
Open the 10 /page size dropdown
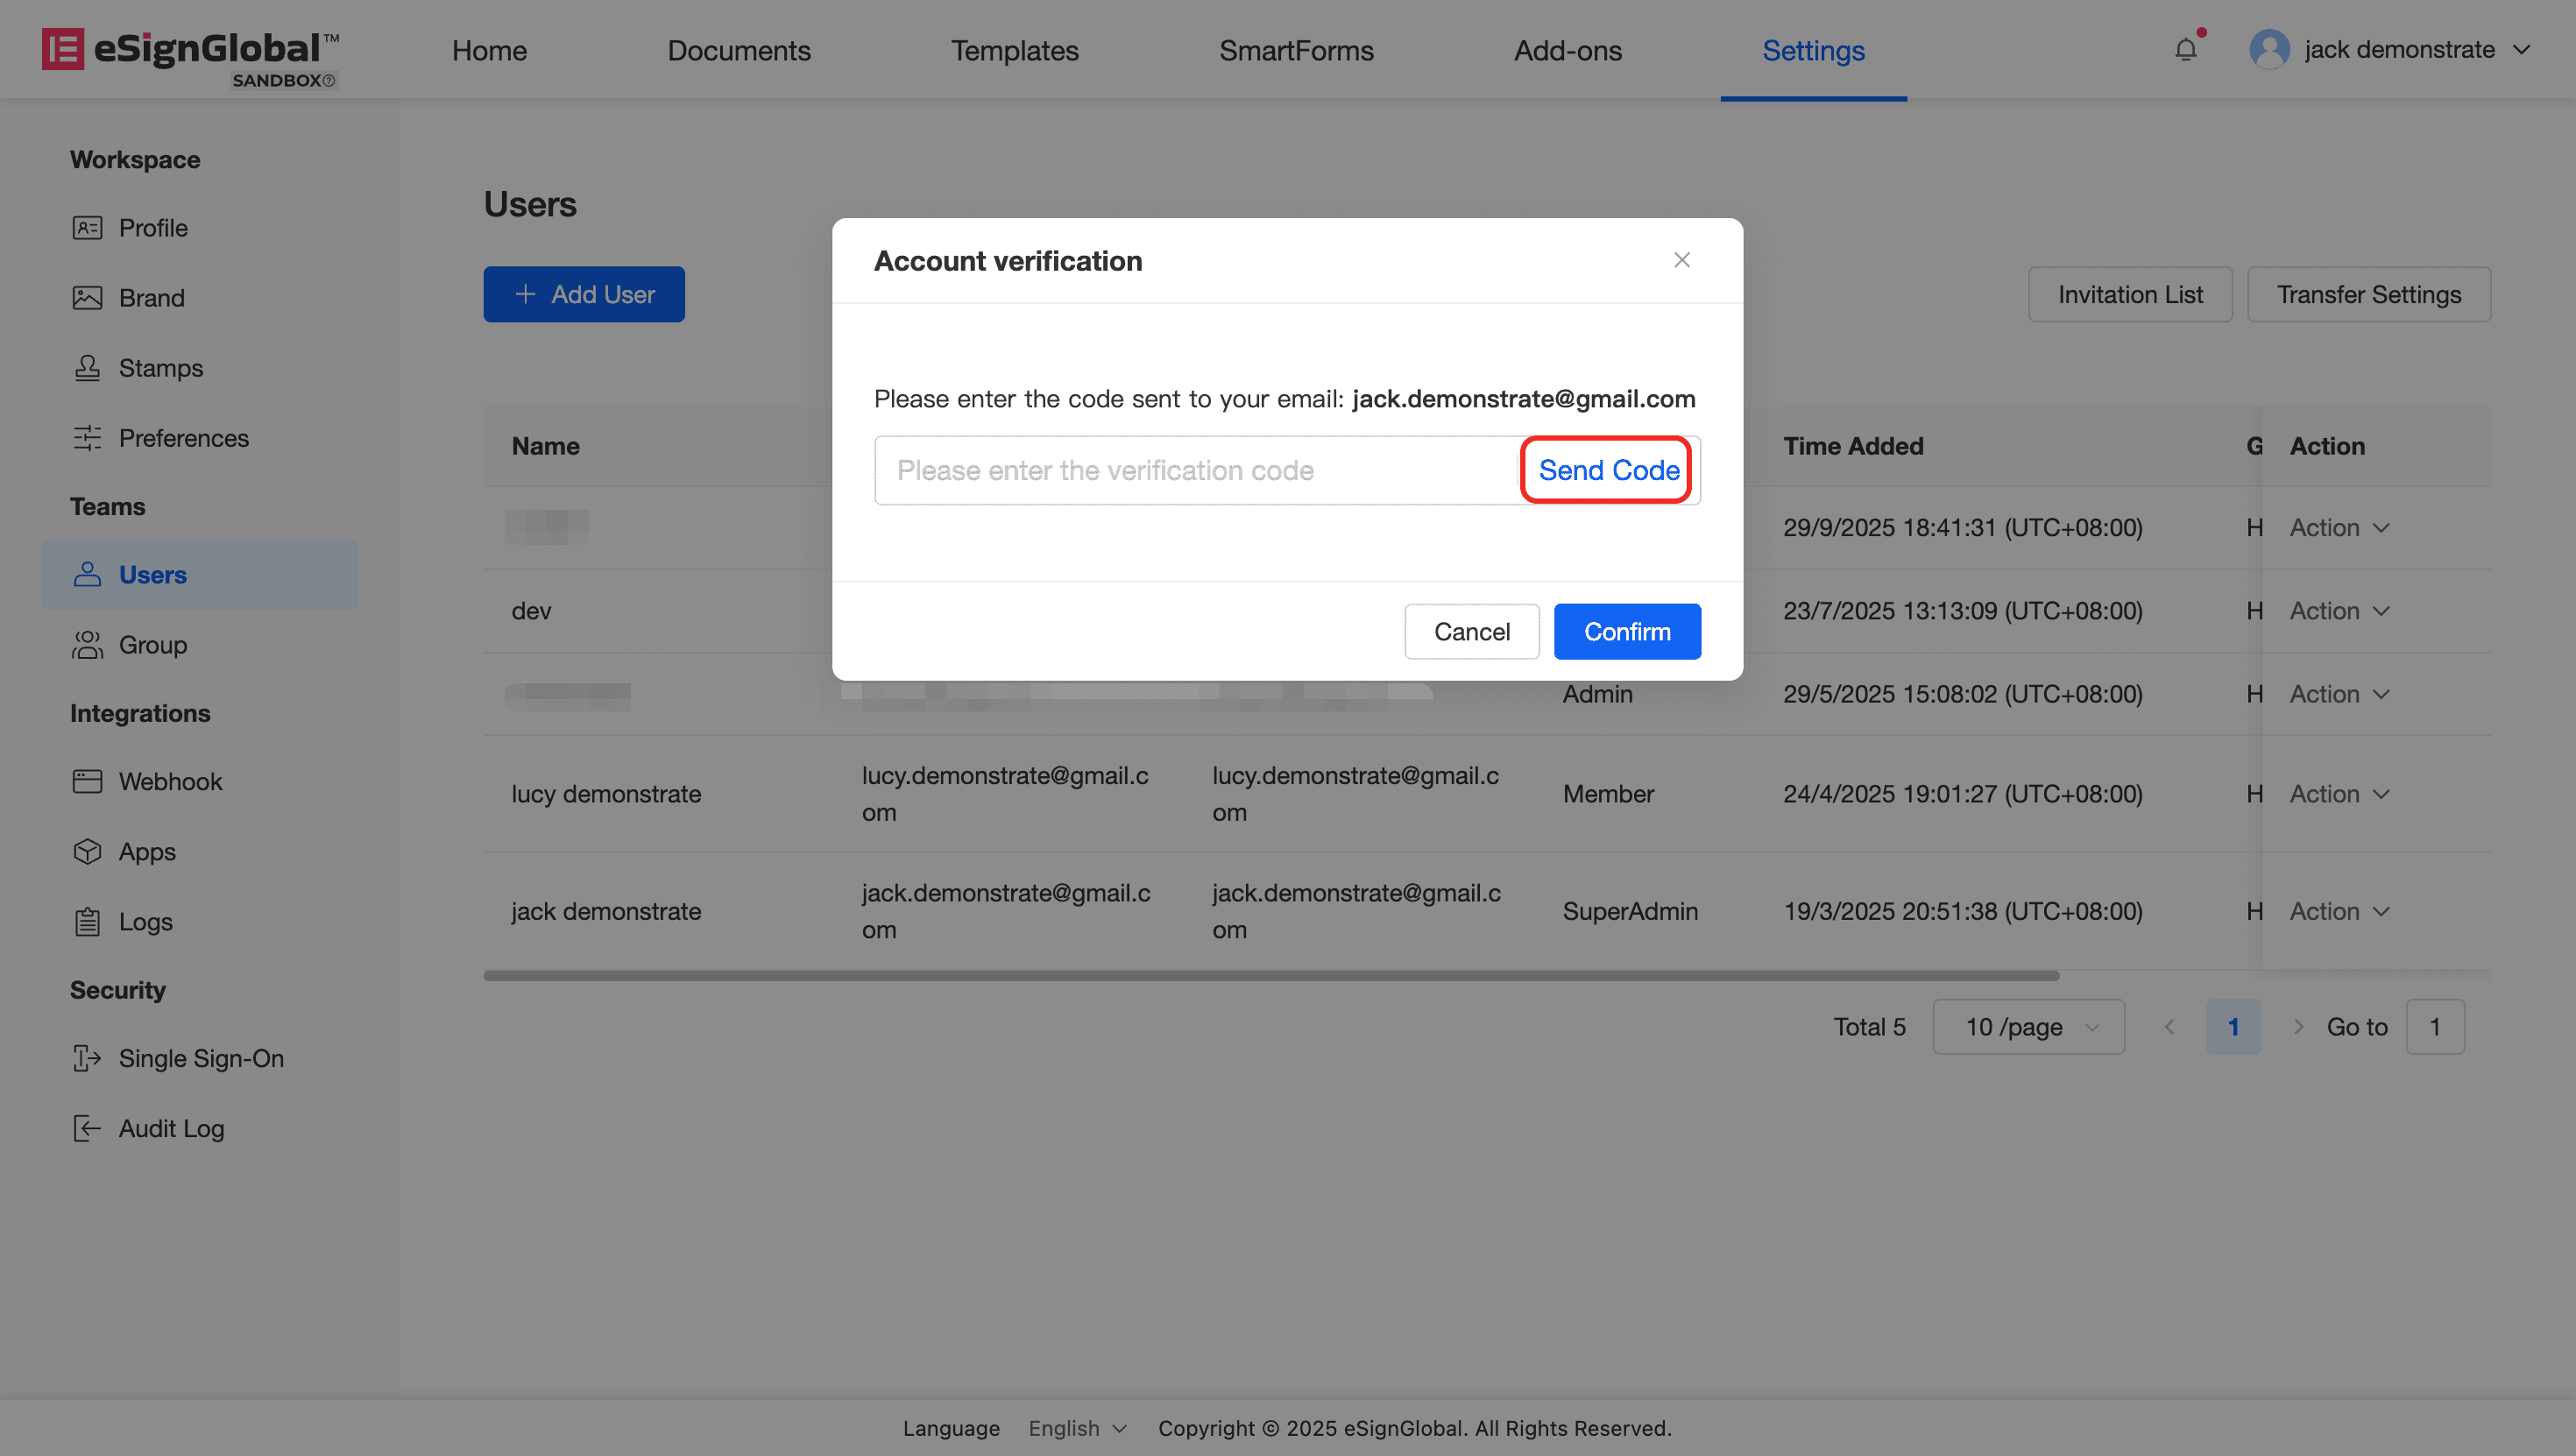tap(2028, 1027)
